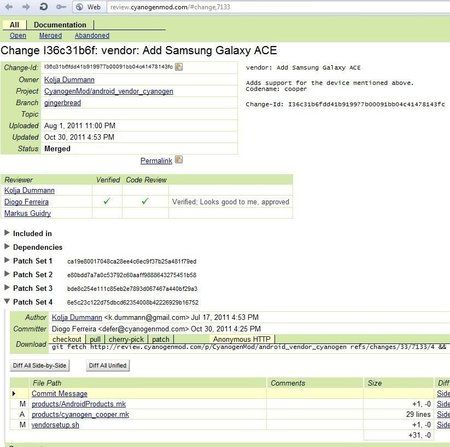This screenshot has height=447, width=450.
Task: Open the Open changes link
Action: 18,36
